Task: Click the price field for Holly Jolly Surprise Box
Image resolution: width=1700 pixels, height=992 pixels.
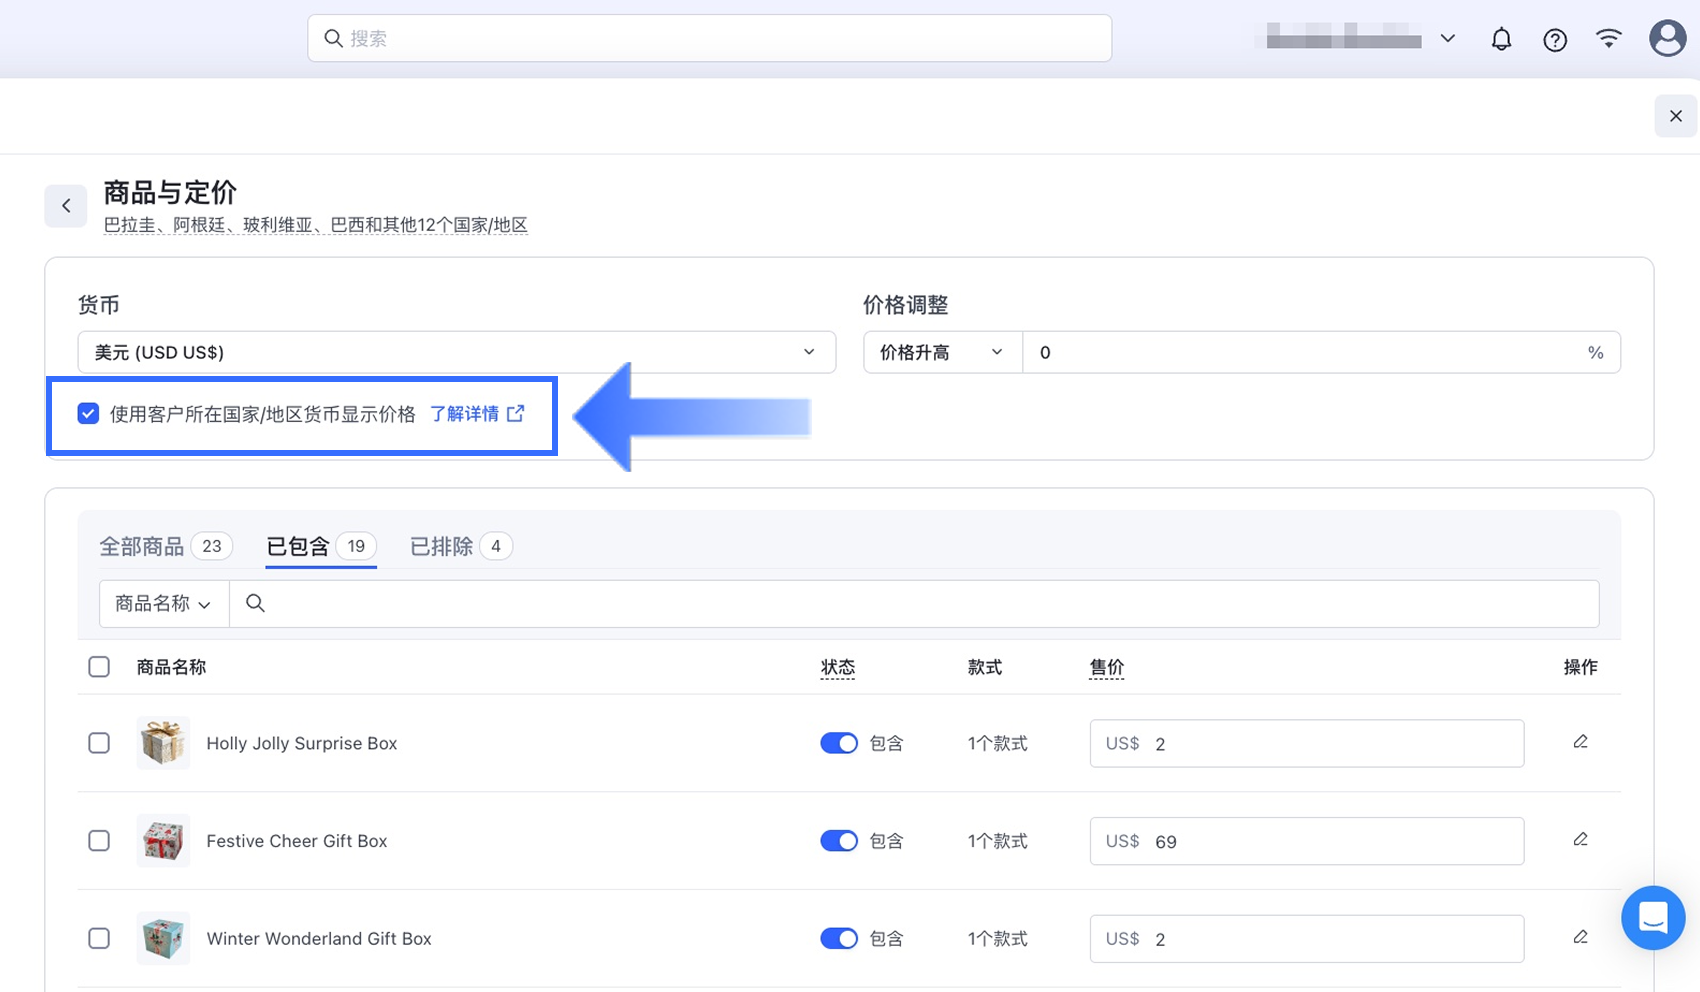Action: pos(1307,743)
